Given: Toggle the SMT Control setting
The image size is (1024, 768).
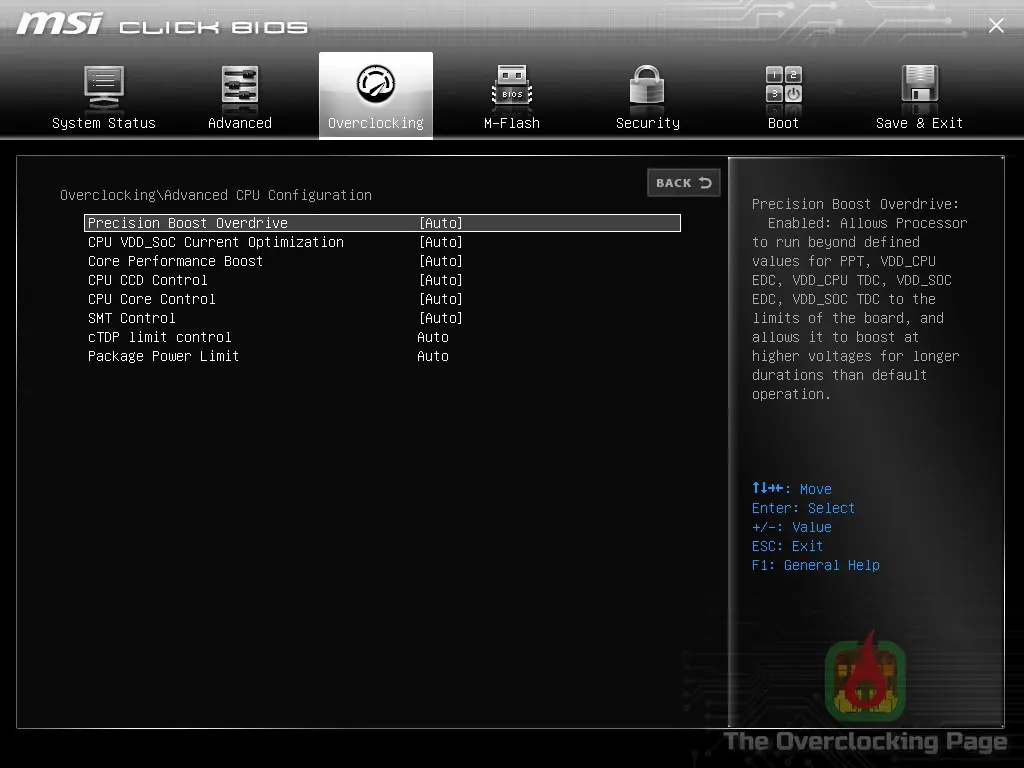Looking at the screenshot, I should [x=382, y=317].
